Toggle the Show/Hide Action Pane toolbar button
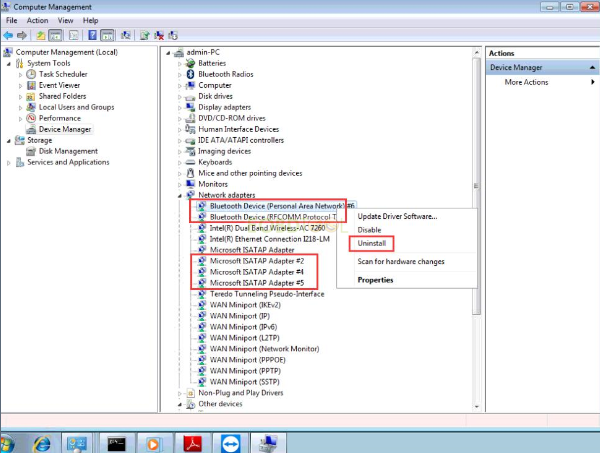Screen dimensions: 600x453 [x=107, y=36]
